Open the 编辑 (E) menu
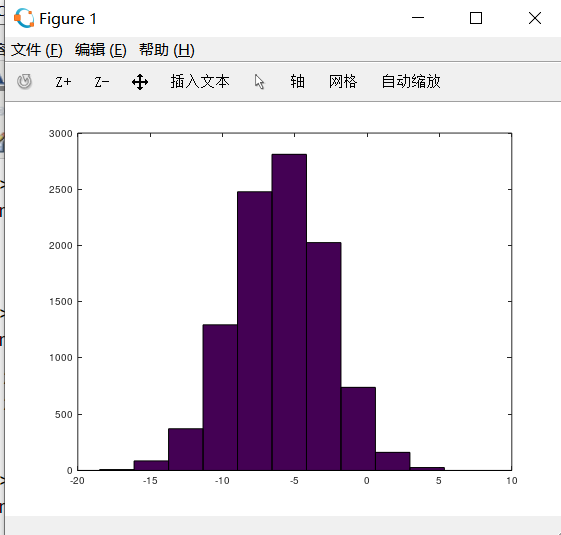The height and width of the screenshot is (535, 561). point(101,50)
